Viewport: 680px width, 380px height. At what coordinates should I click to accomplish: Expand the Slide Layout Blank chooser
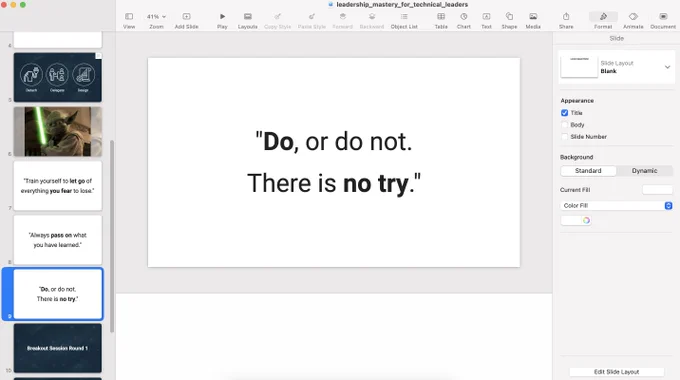pyautogui.click(x=667, y=67)
